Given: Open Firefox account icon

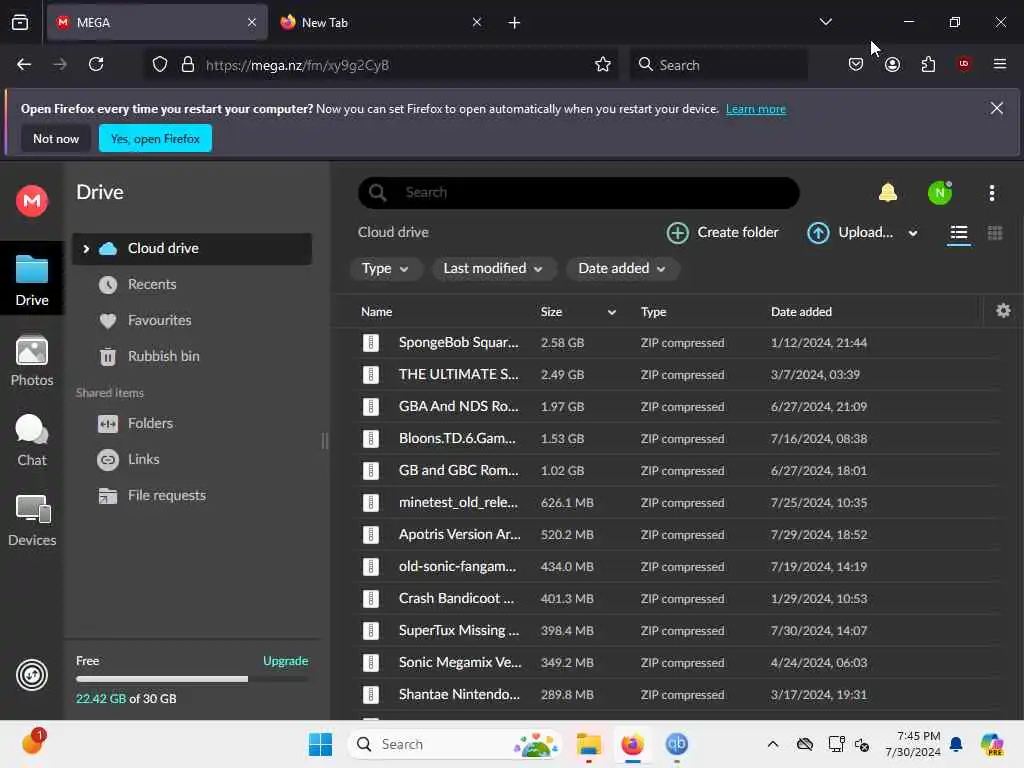Looking at the screenshot, I should (892, 64).
